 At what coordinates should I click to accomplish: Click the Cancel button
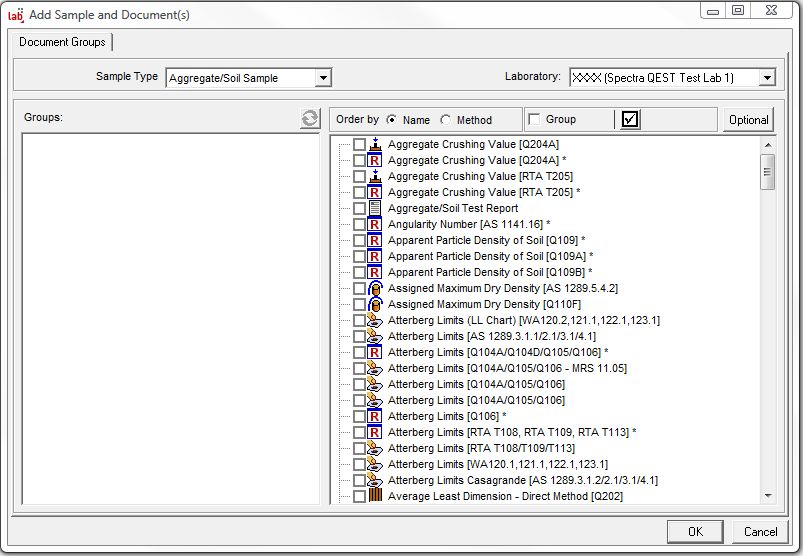[760, 531]
